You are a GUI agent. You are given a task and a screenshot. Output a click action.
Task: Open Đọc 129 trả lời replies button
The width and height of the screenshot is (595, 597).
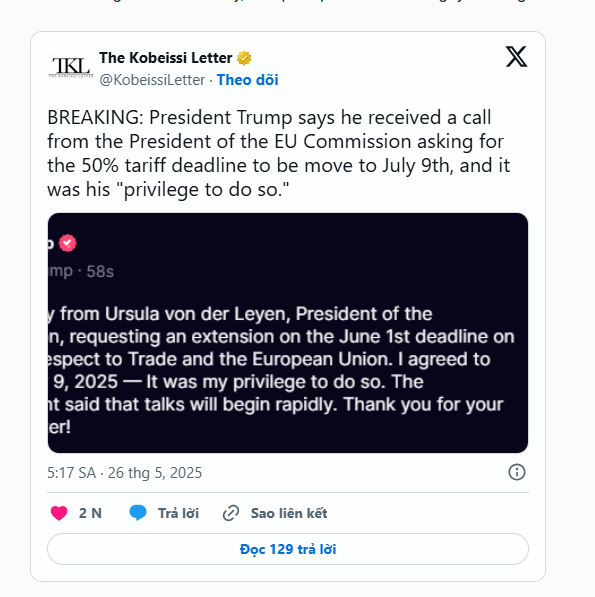coord(288,549)
